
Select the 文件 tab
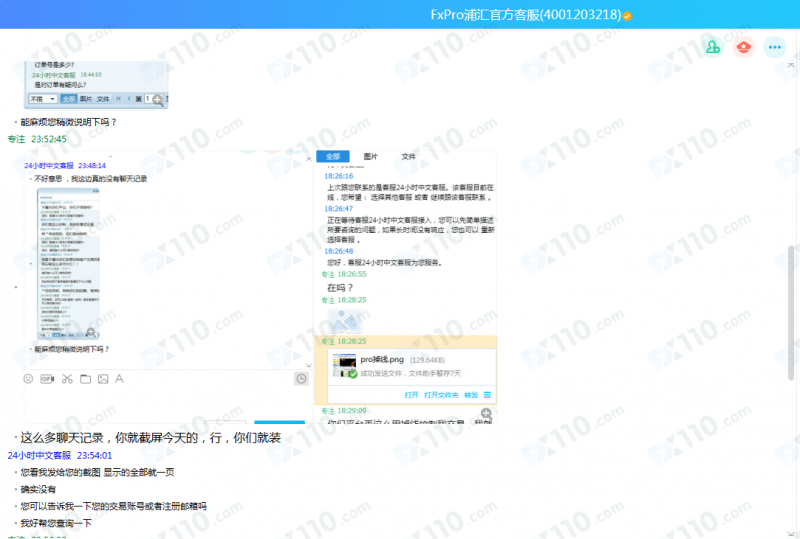pyautogui.click(x=408, y=157)
